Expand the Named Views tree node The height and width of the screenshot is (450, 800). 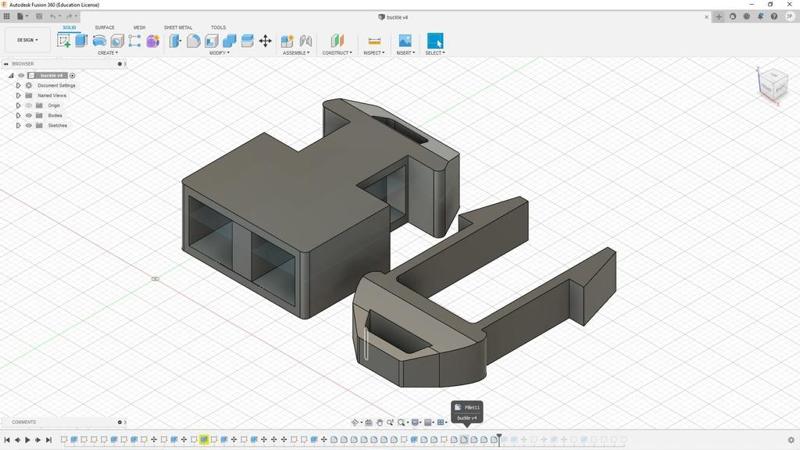tap(18, 95)
